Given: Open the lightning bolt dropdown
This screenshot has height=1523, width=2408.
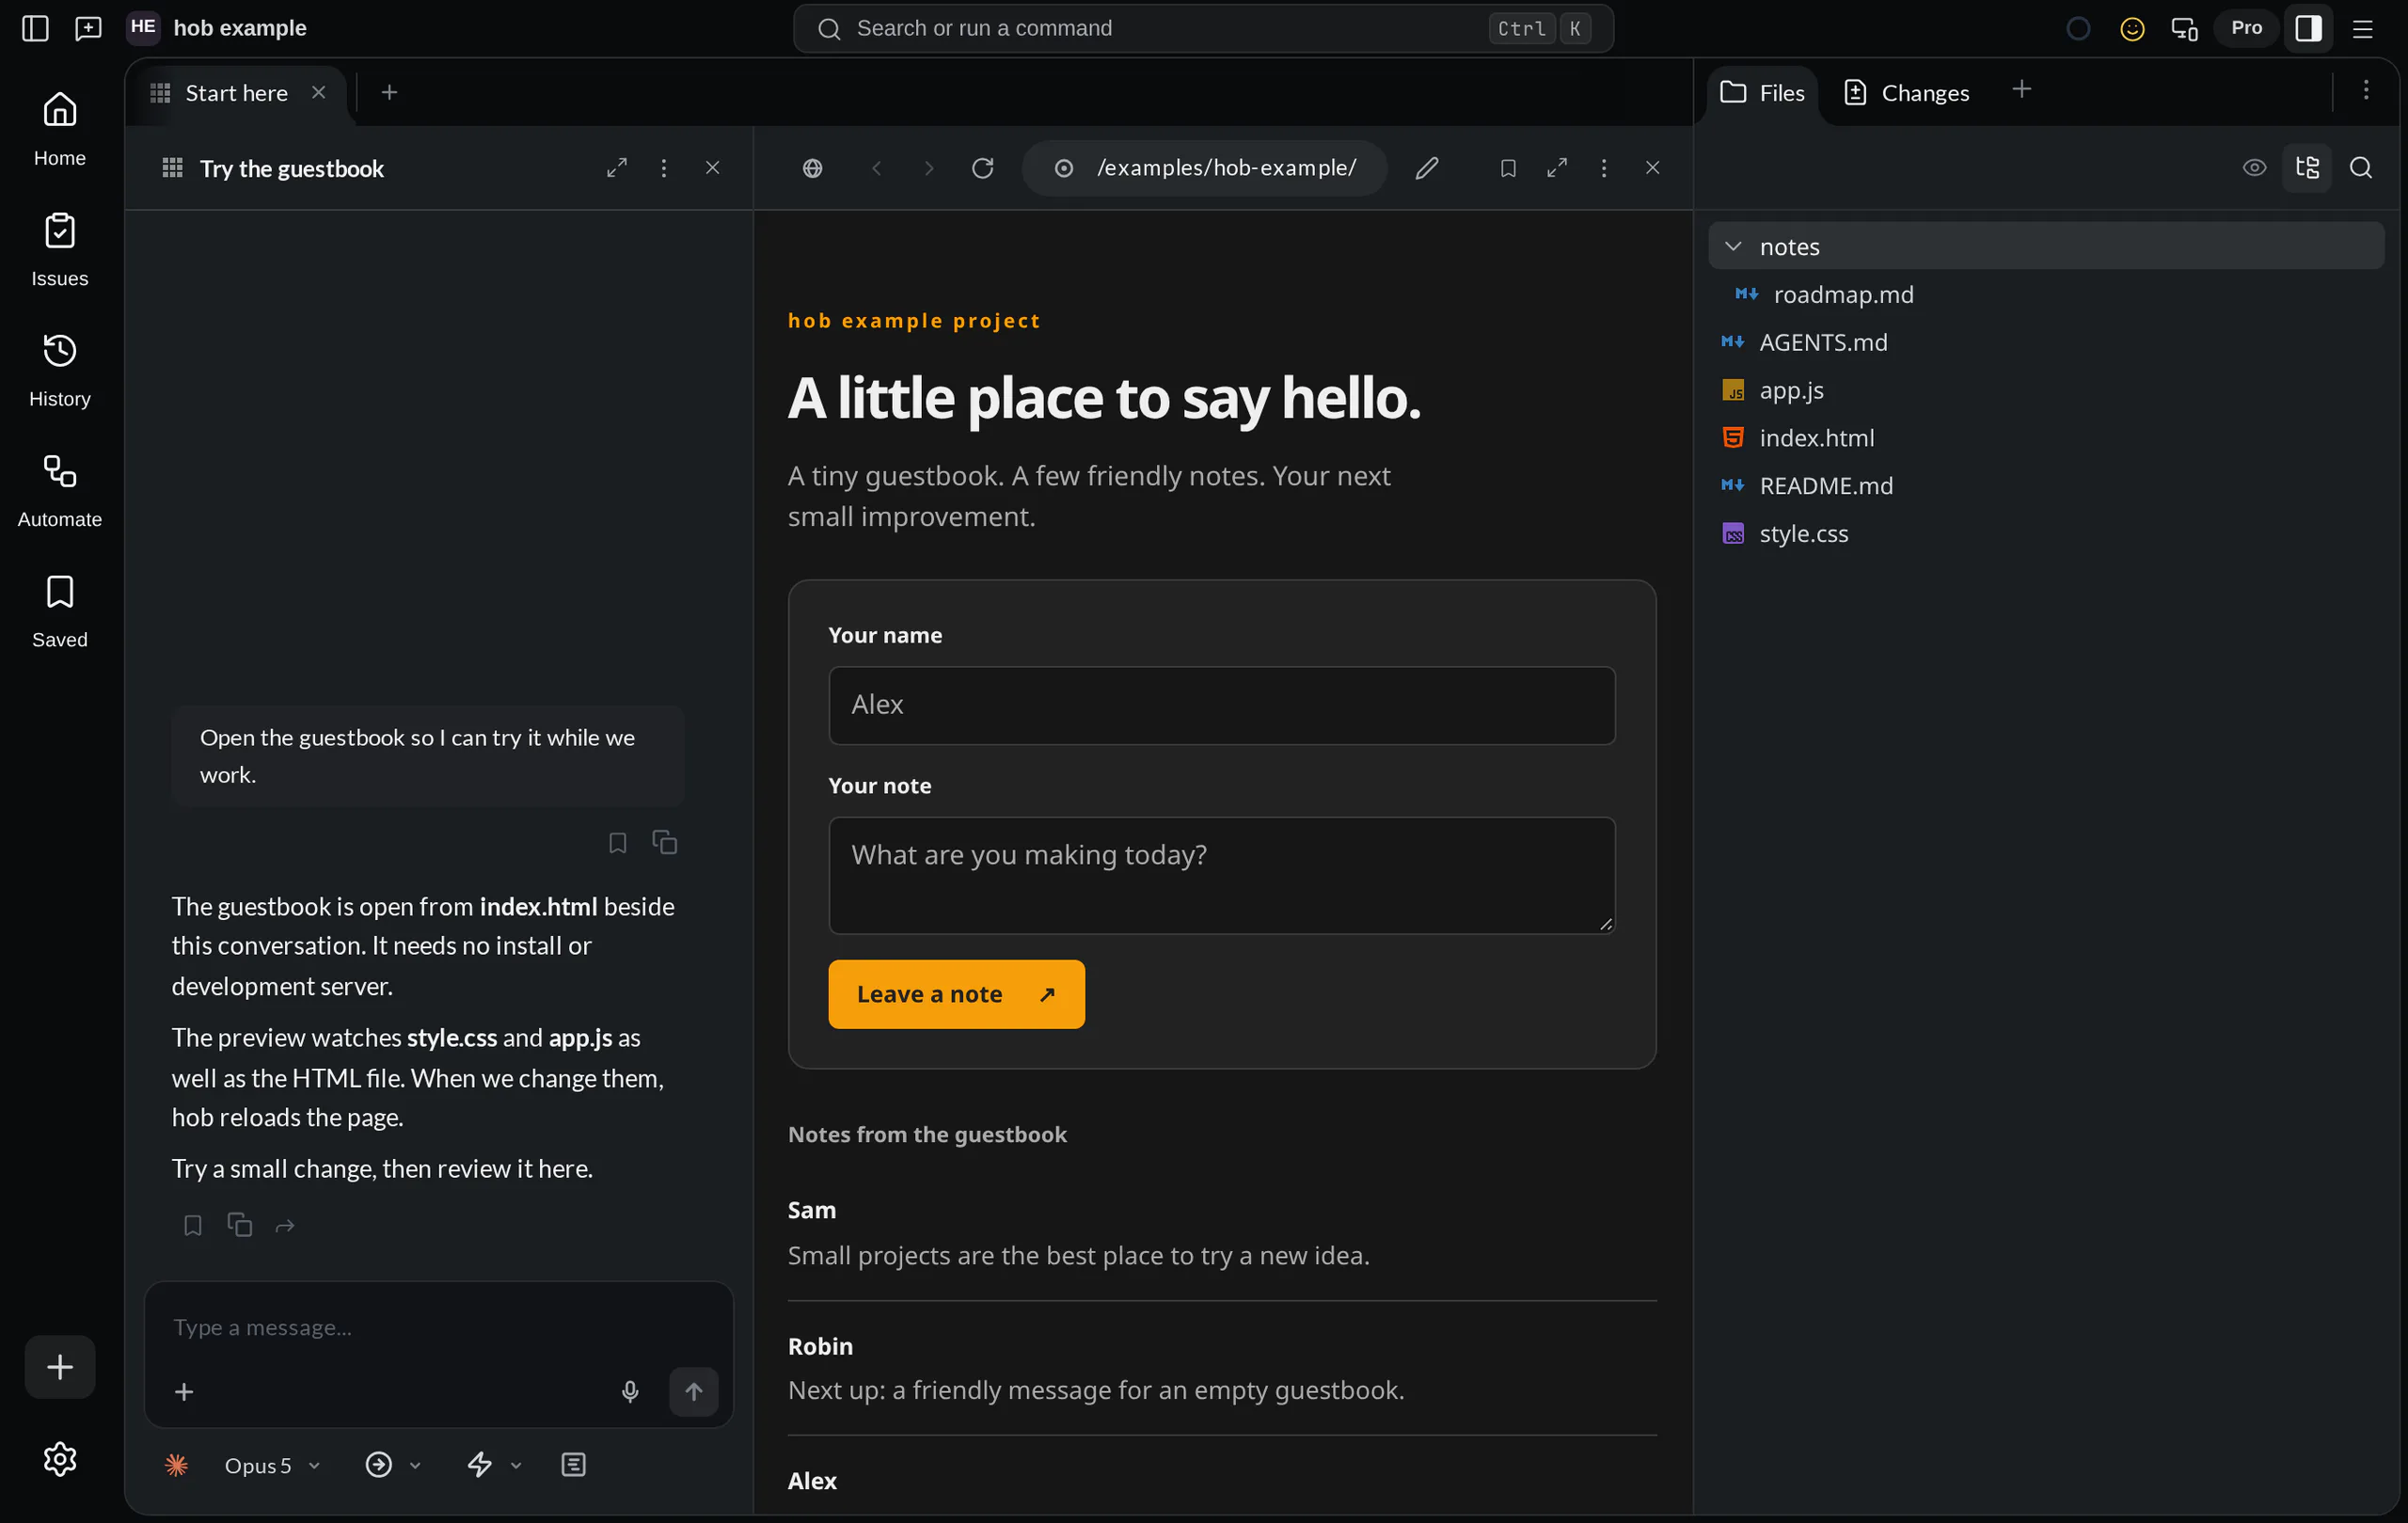Looking at the screenshot, I should click(494, 1465).
